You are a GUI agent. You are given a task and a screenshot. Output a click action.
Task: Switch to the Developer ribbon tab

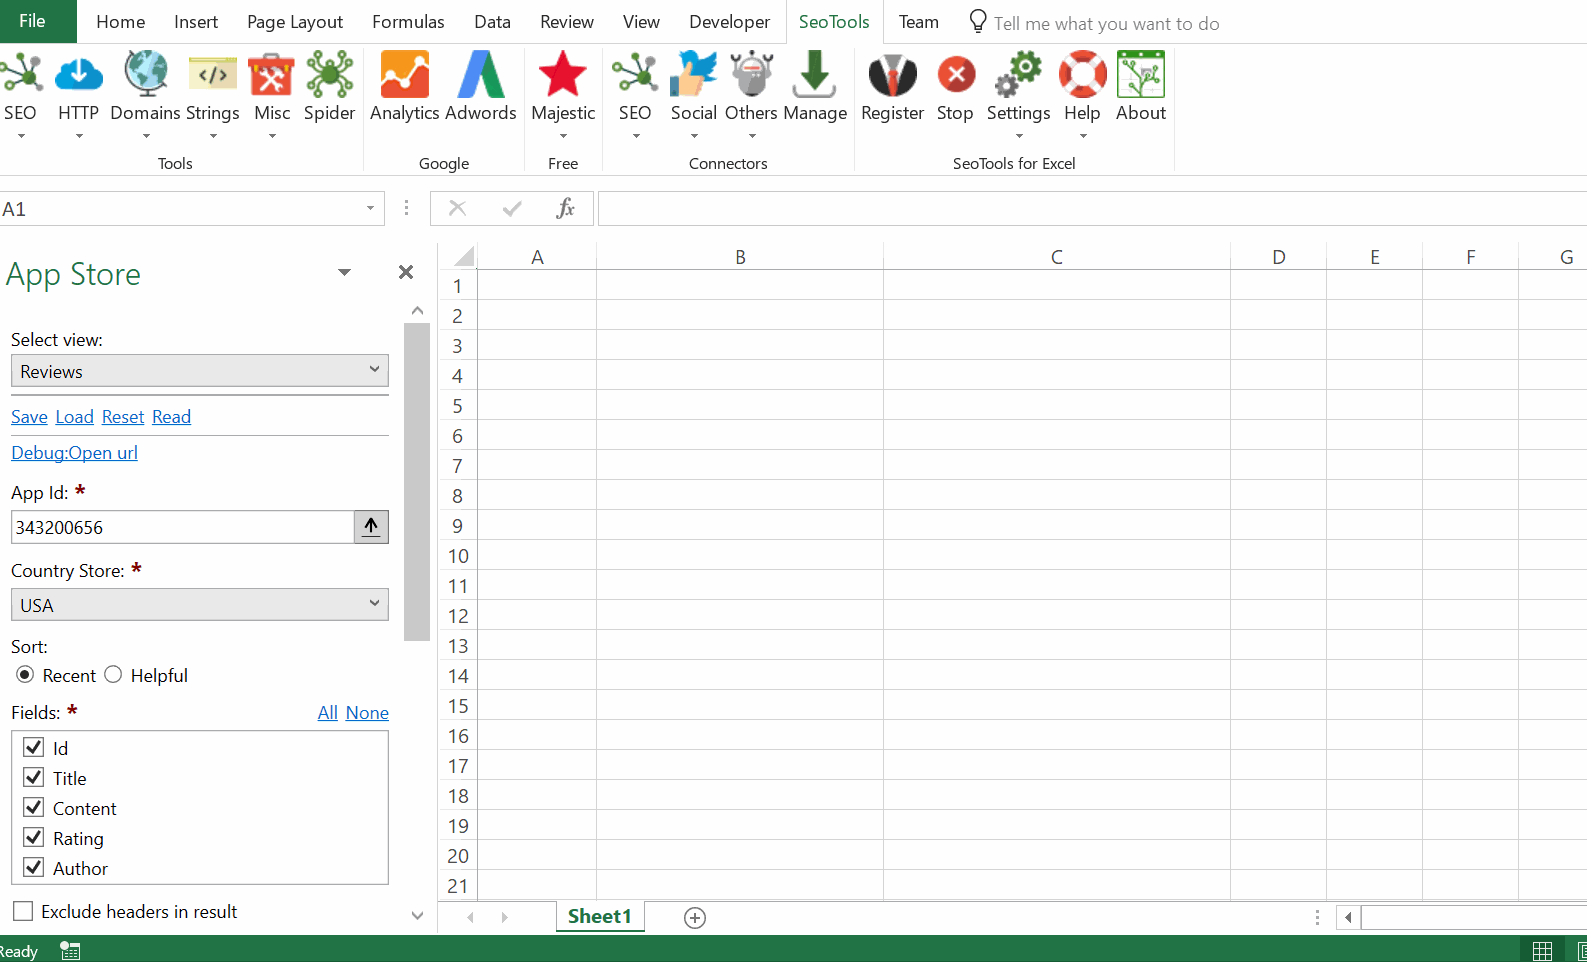click(730, 22)
